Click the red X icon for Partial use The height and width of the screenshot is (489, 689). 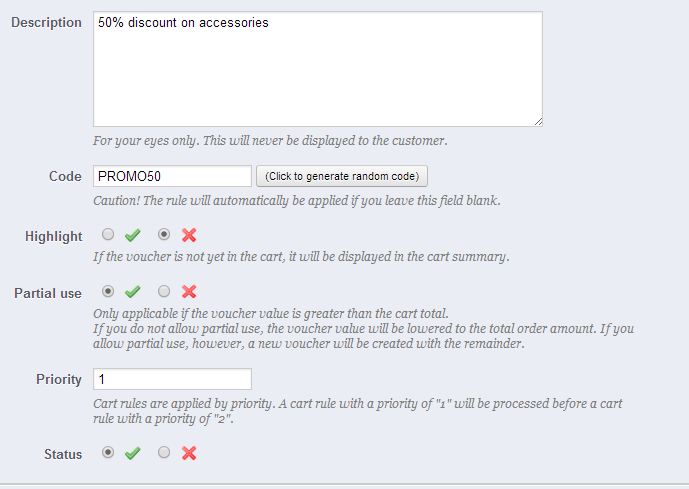click(x=189, y=292)
